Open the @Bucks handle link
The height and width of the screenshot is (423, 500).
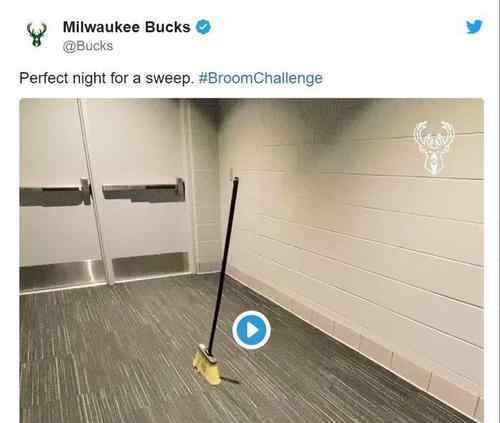(x=88, y=46)
